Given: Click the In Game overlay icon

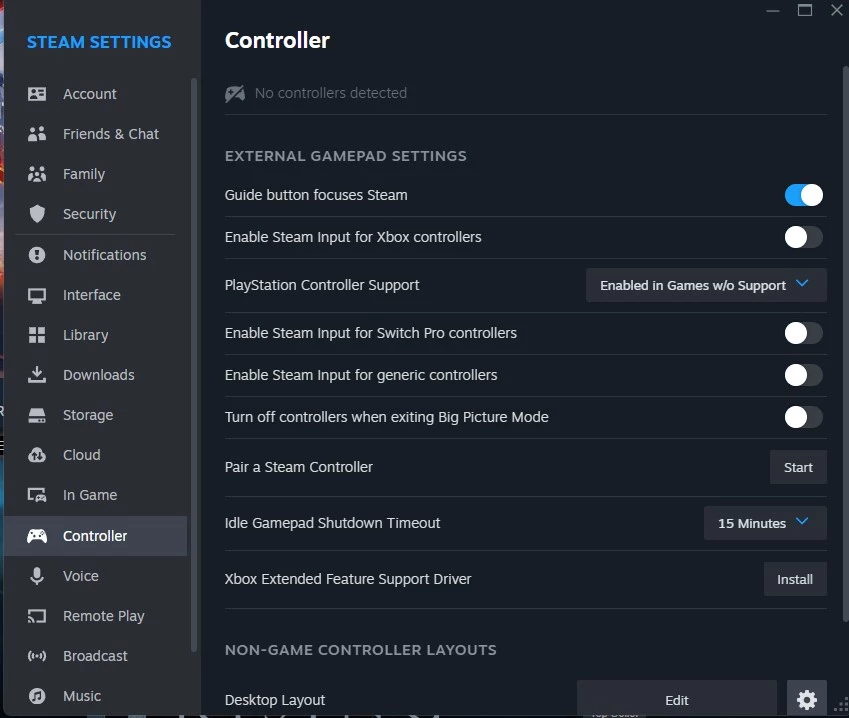Looking at the screenshot, I should click(x=37, y=495).
